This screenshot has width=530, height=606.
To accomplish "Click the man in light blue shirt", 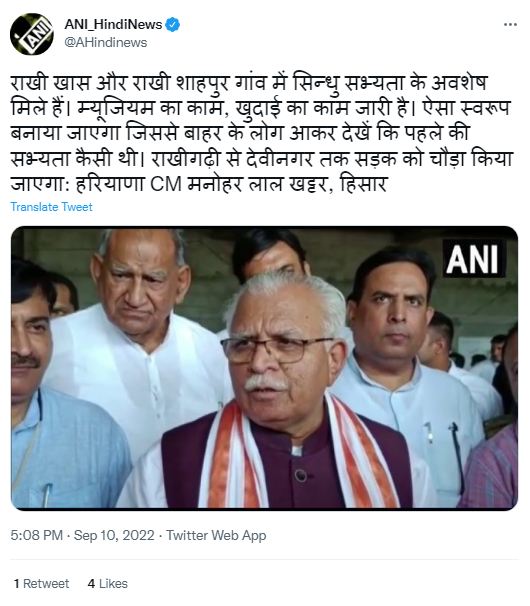I will (x=58, y=386).
